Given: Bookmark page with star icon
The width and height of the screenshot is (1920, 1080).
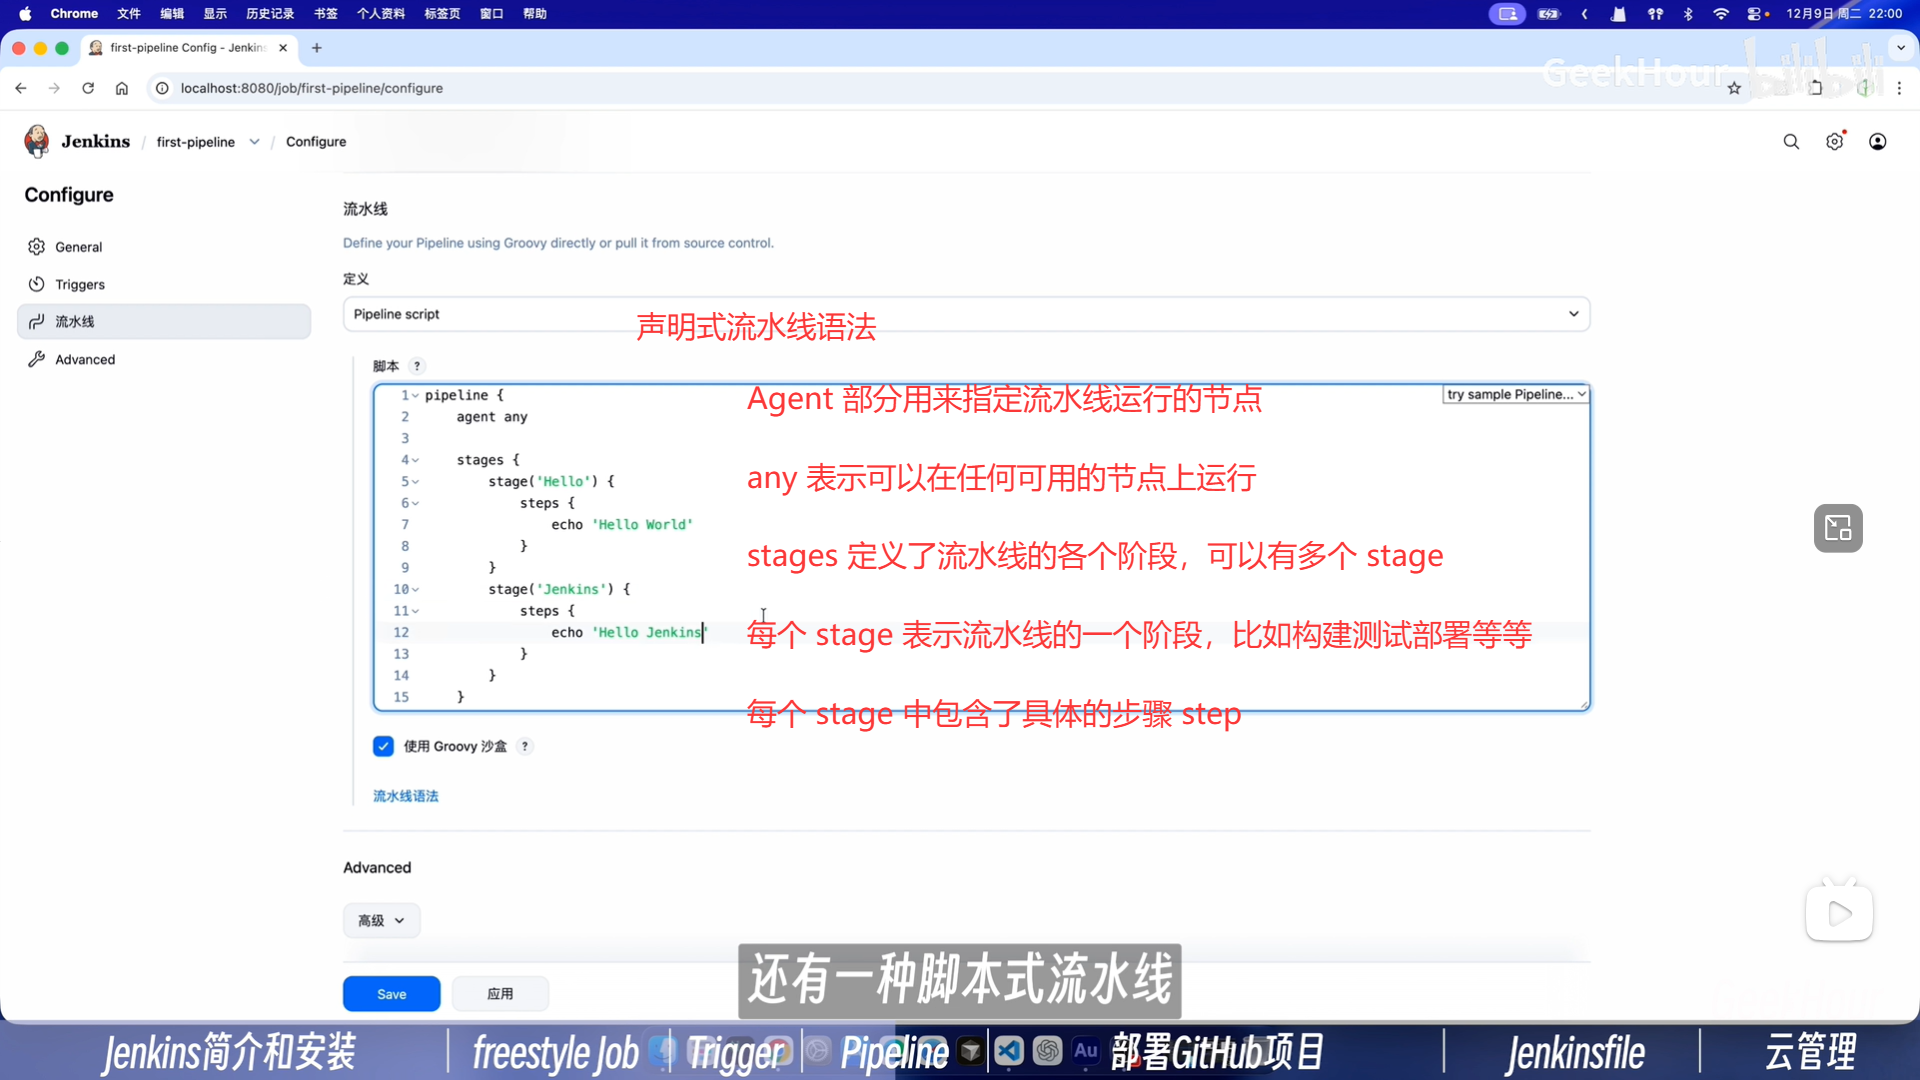Looking at the screenshot, I should coord(1734,88).
